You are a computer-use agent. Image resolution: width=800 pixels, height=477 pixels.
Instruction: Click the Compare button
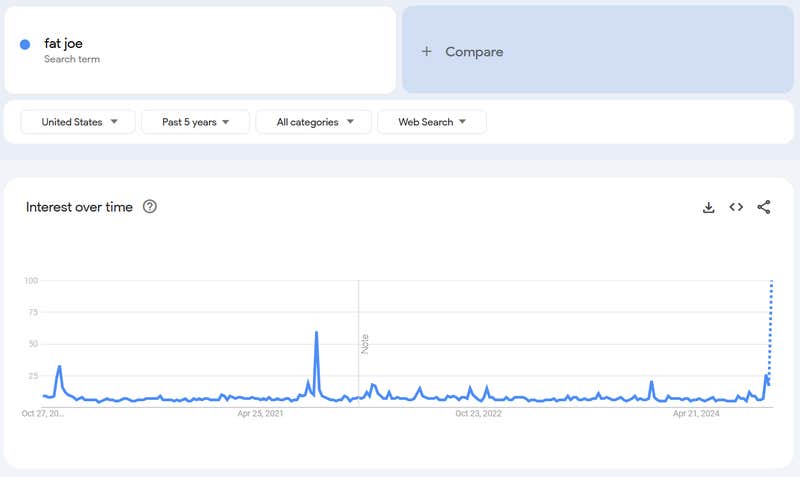point(474,51)
